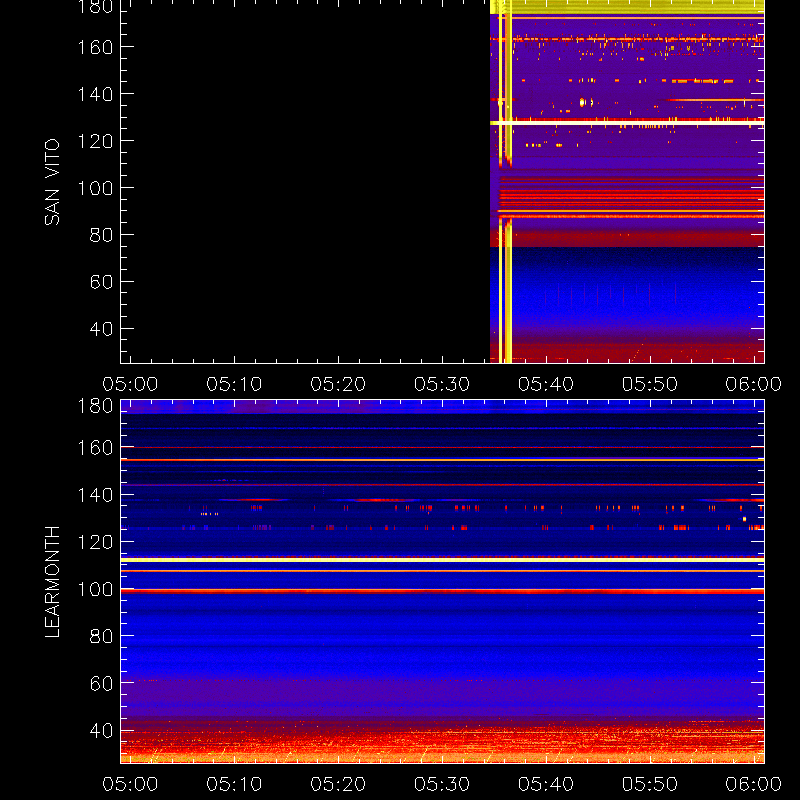Select the 80 tick label on SAN VITO axis
Screen dimensions: 800x800
101,235
